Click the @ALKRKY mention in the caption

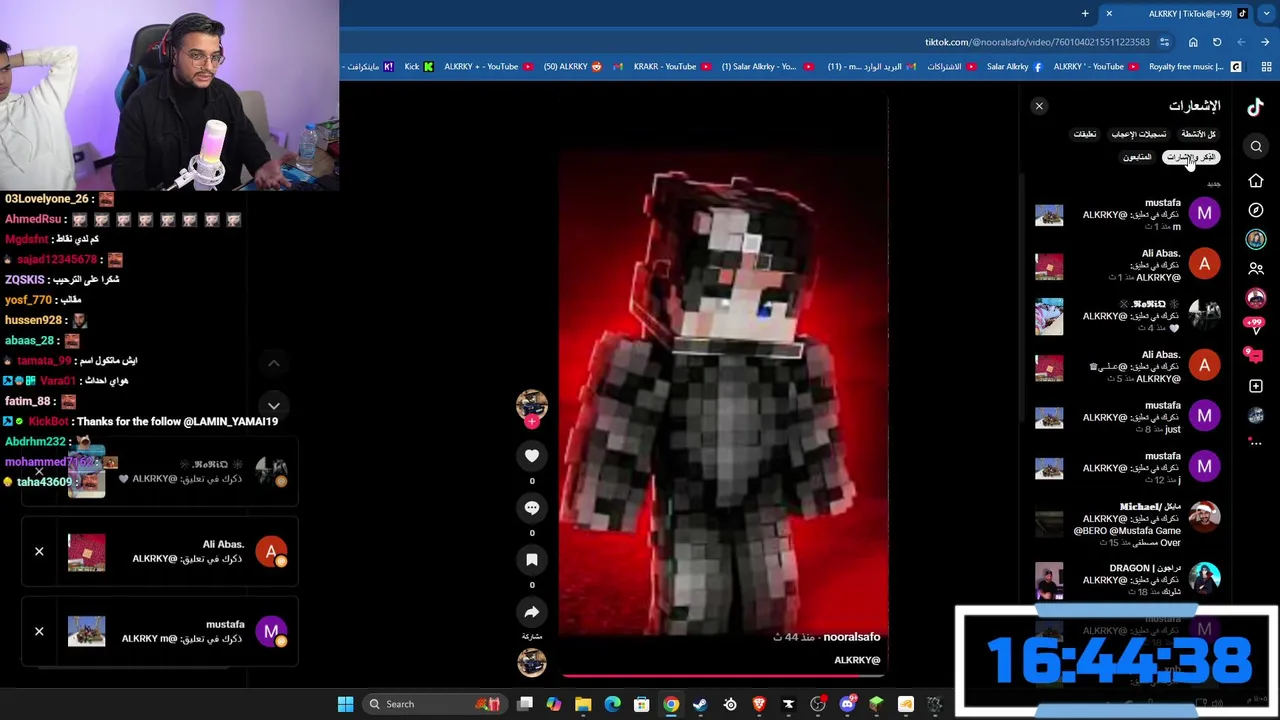coord(857,660)
